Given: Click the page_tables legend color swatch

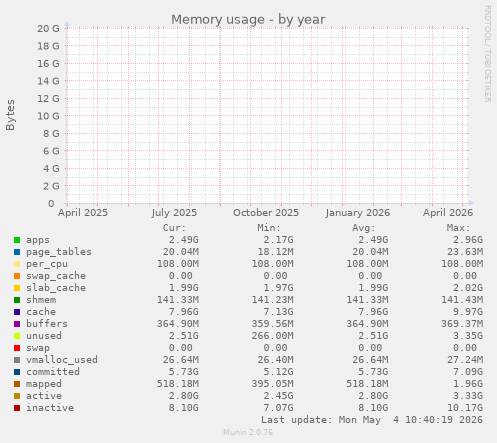Looking at the screenshot, I should tap(17, 252).
